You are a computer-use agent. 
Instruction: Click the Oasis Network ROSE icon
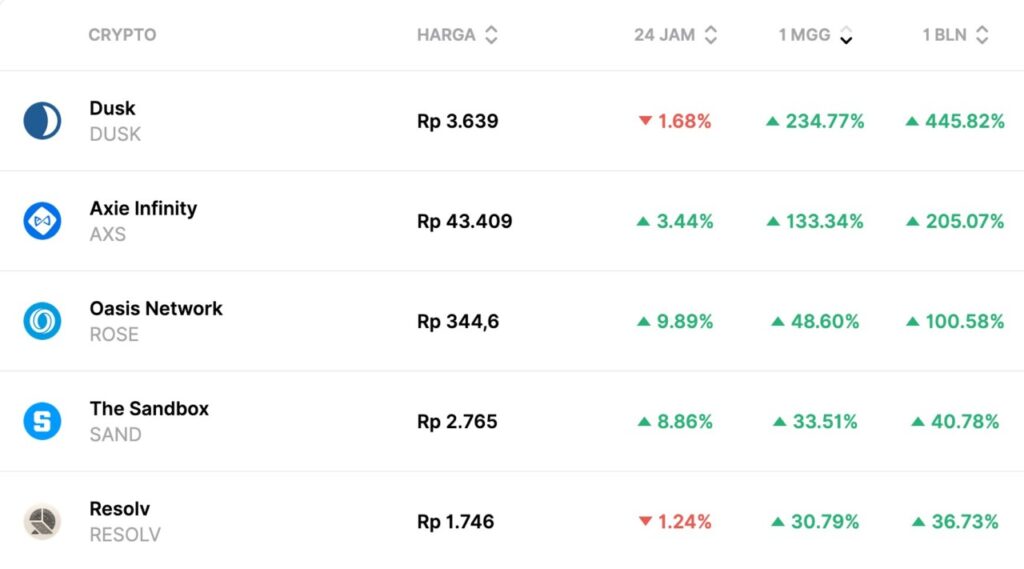click(42, 321)
